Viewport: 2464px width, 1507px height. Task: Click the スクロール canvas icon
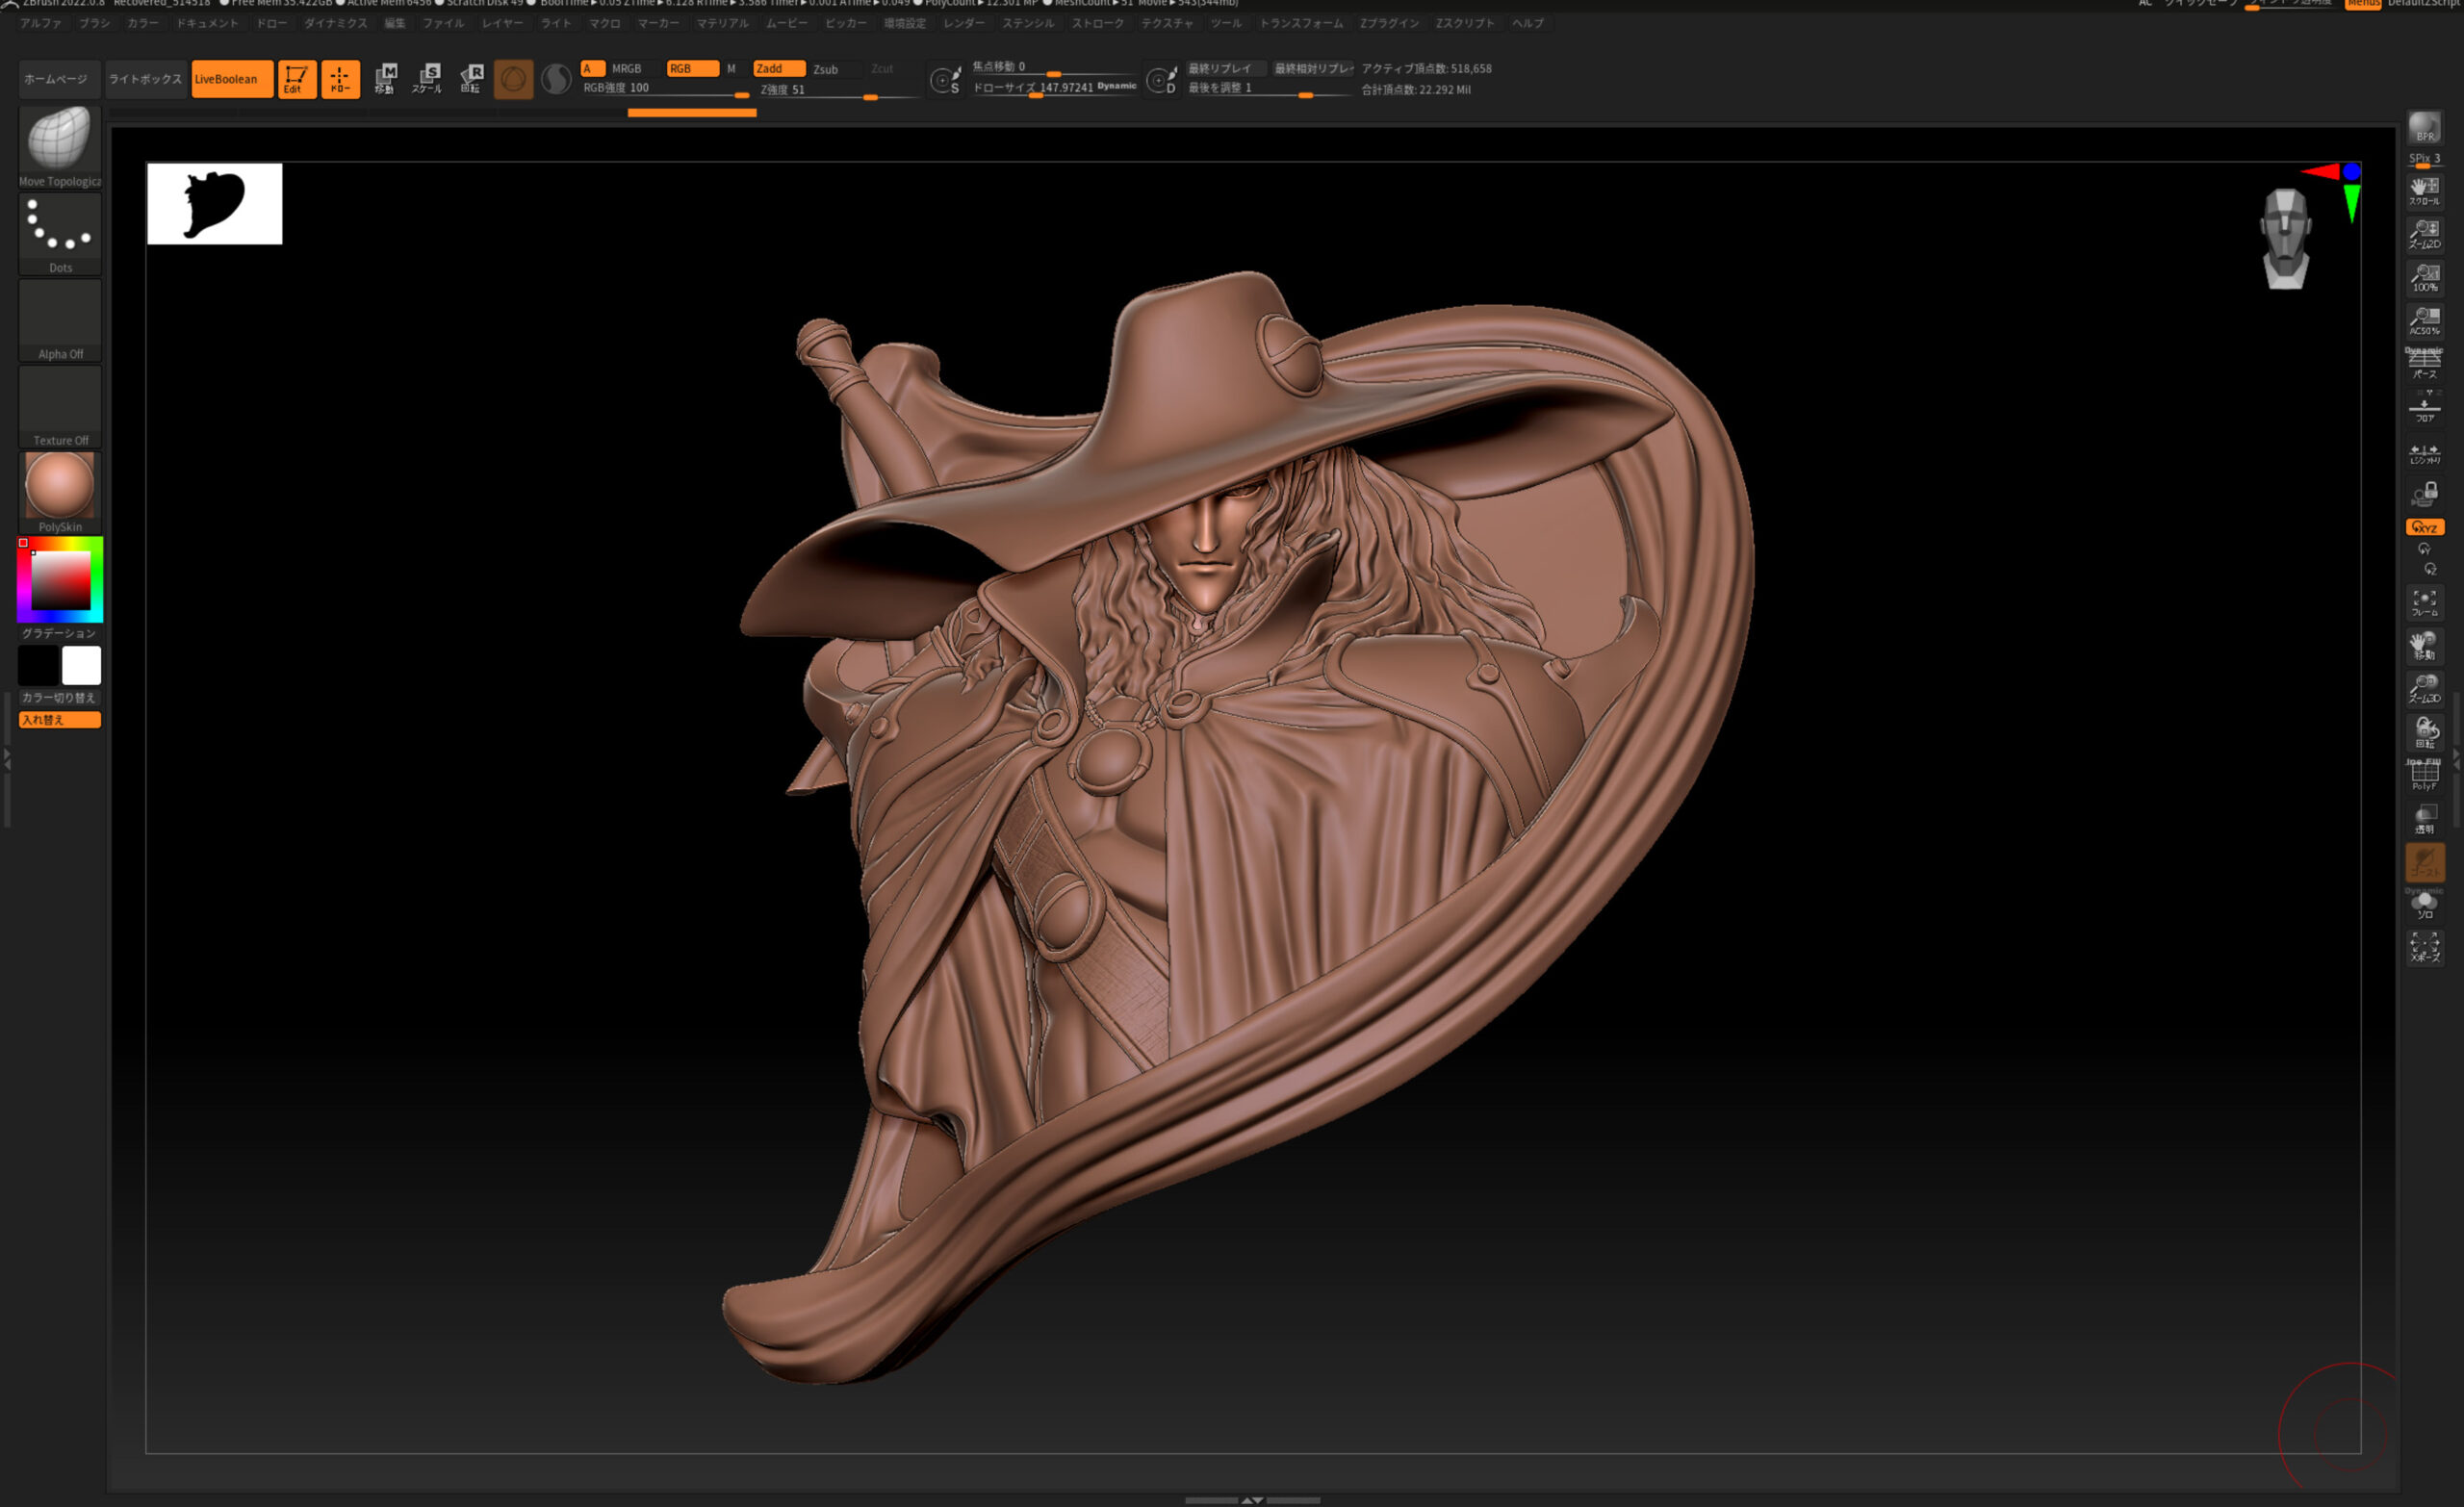pos(2425,191)
